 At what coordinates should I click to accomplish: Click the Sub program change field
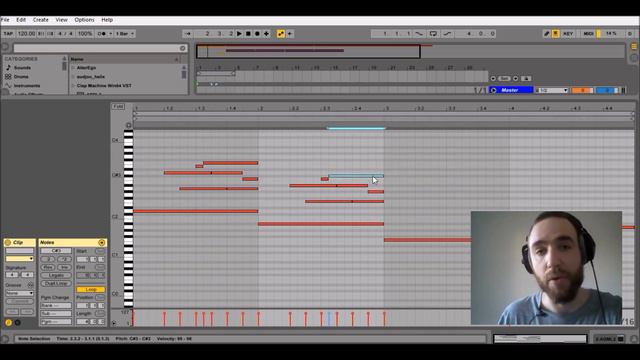tap(56, 314)
